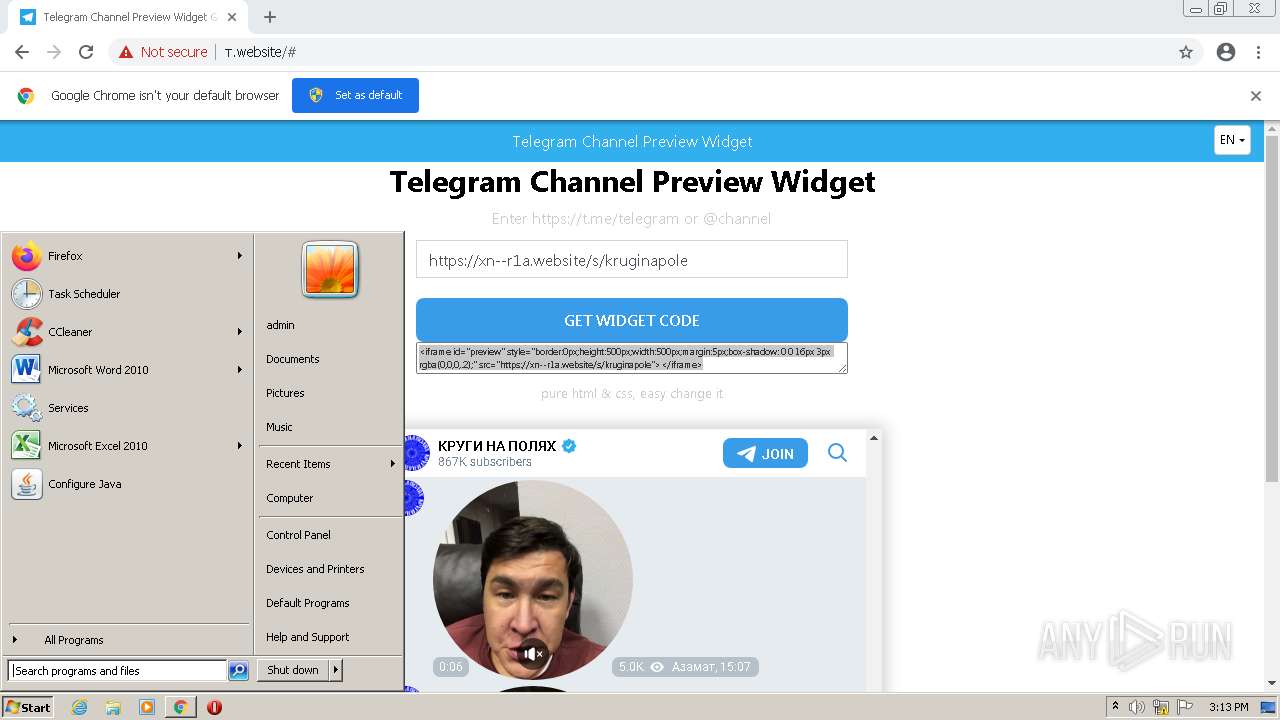Click the red stop-sign taskbar icon
The width and height of the screenshot is (1280, 720).
click(214, 707)
